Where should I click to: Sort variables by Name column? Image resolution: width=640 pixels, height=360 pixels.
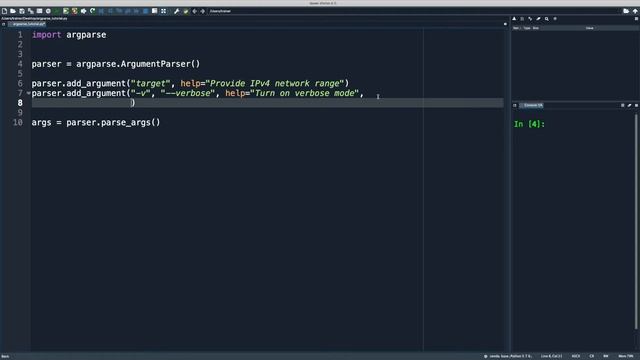pyautogui.click(x=517, y=28)
